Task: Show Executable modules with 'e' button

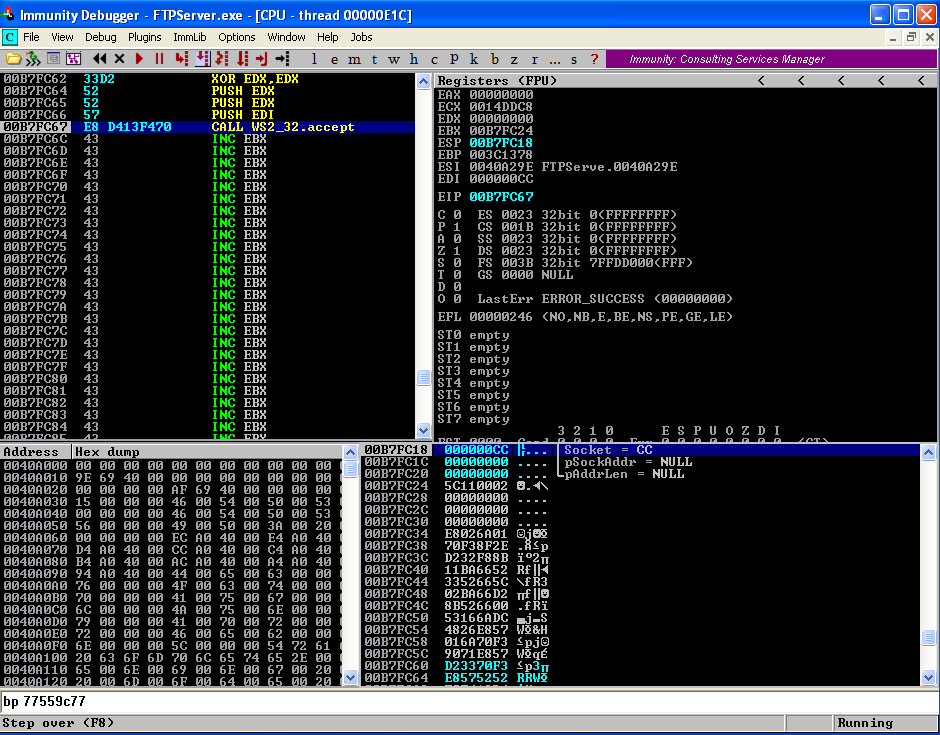Action: (x=334, y=59)
